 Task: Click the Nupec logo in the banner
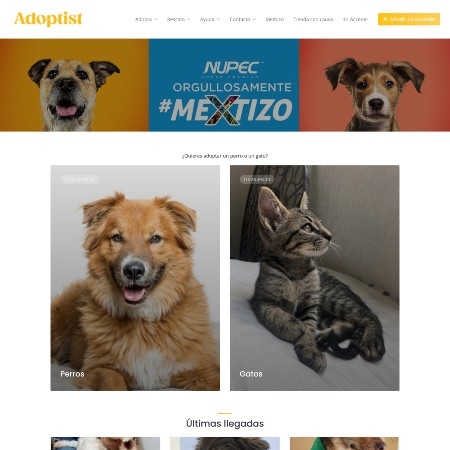[232, 69]
